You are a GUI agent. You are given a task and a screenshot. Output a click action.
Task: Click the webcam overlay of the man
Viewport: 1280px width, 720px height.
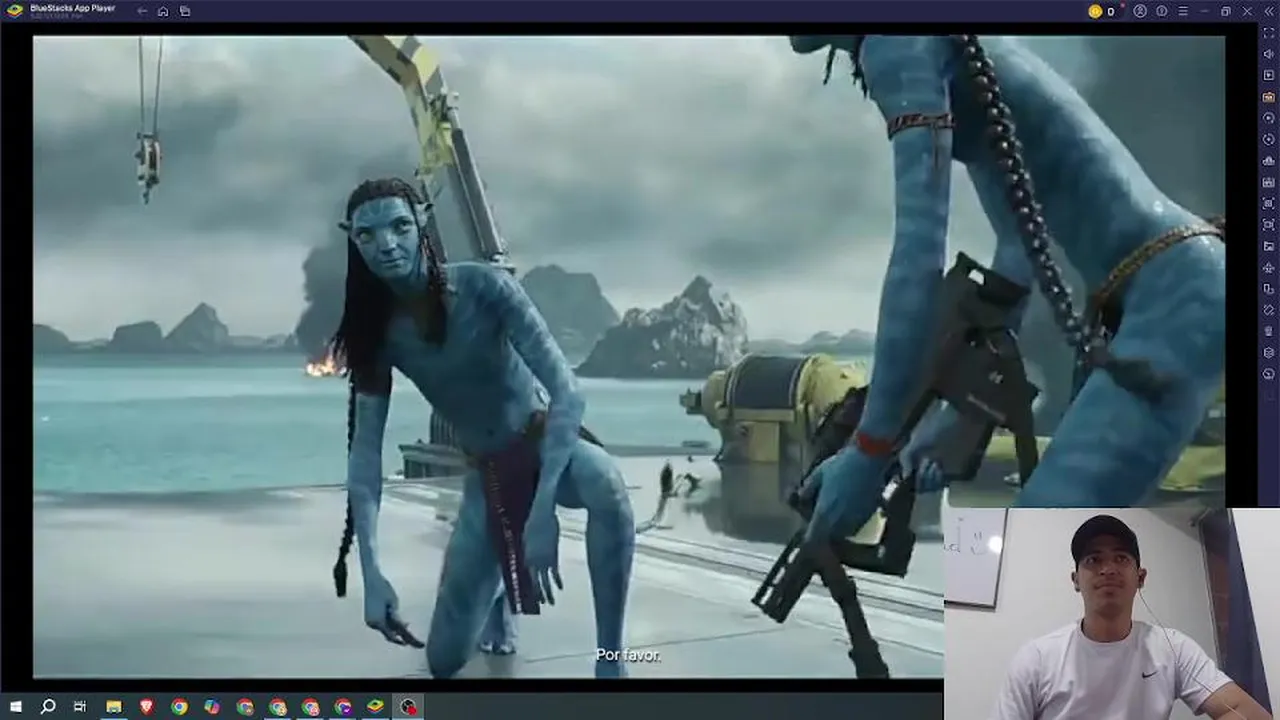click(x=1111, y=614)
